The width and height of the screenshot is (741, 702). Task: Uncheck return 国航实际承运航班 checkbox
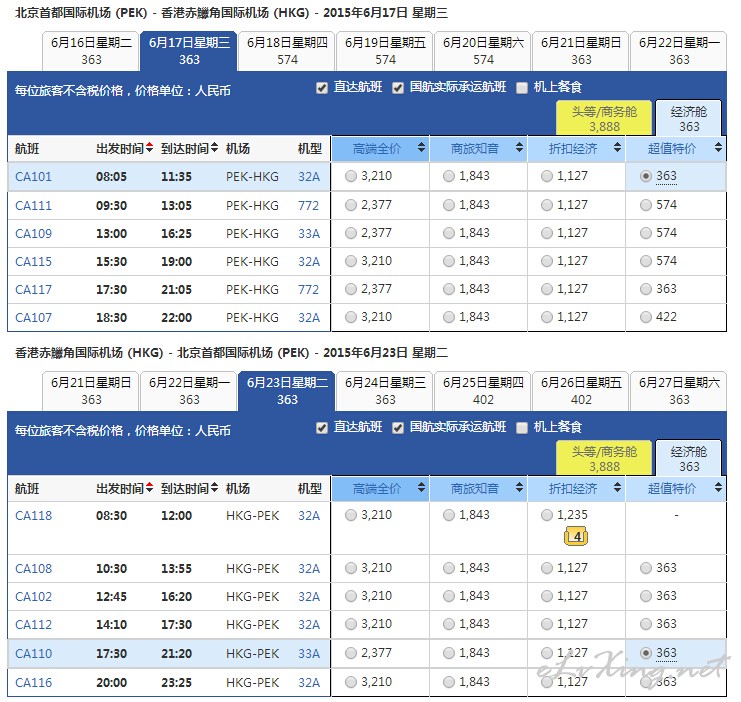[x=398, y=428]
